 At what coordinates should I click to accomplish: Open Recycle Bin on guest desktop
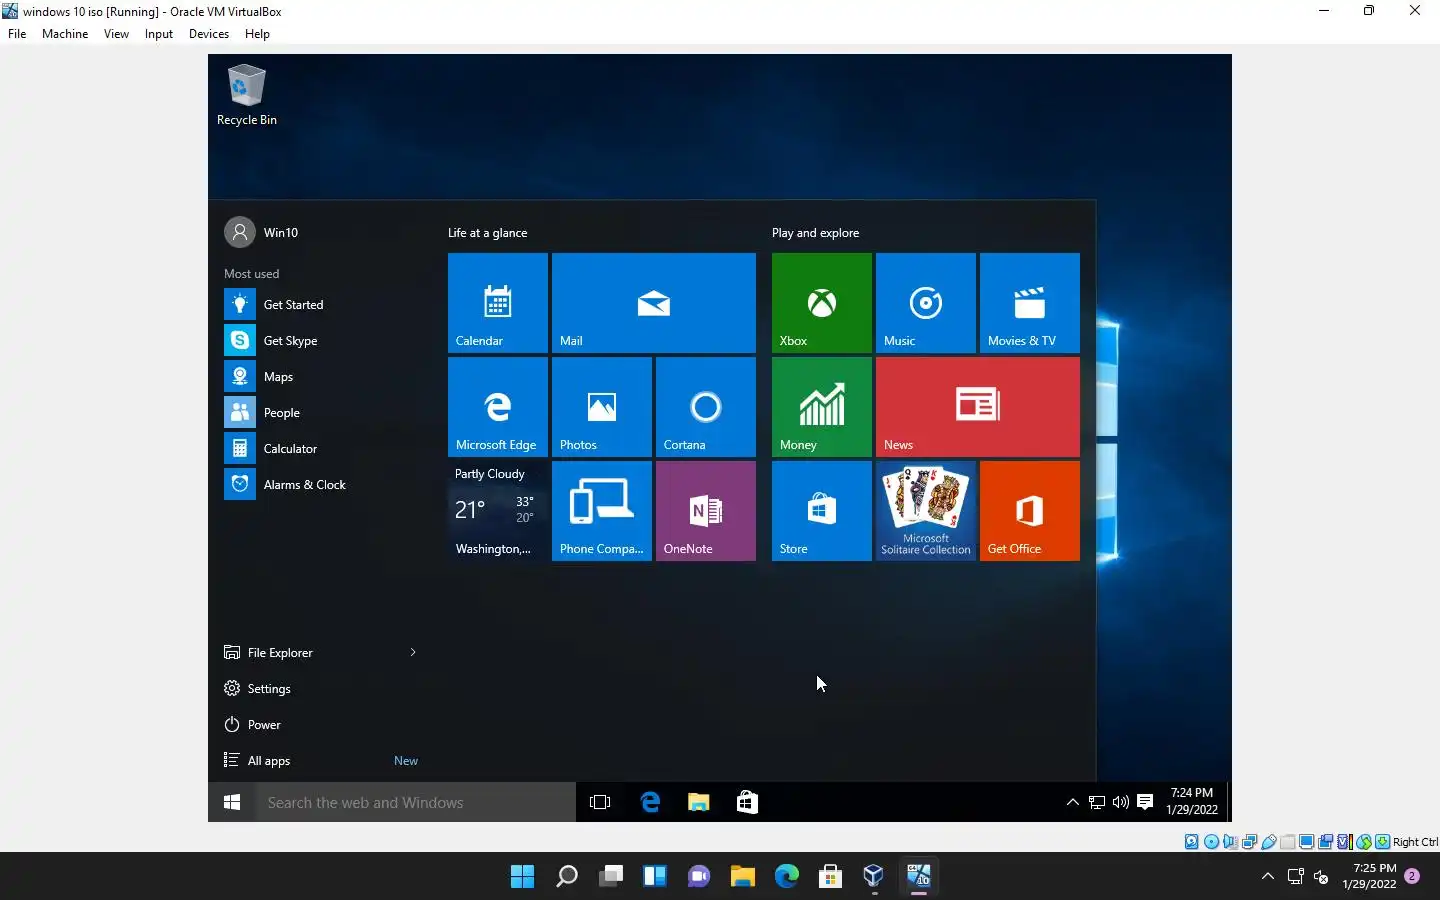pos(247,96)
